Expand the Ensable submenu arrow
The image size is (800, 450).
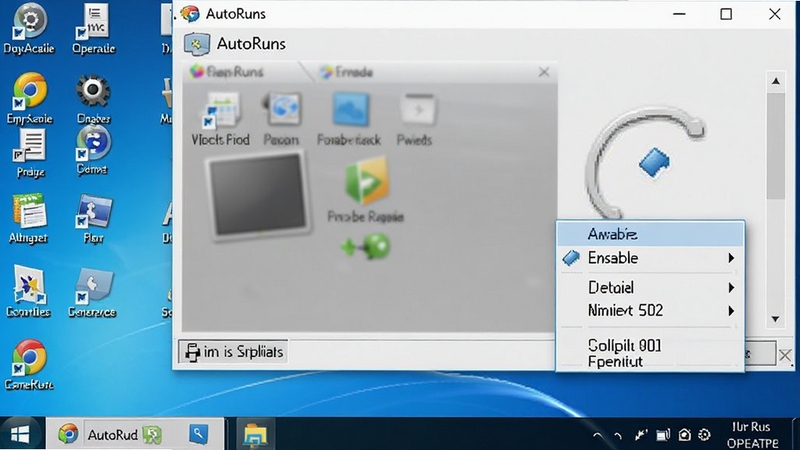[x=731, y=258]
